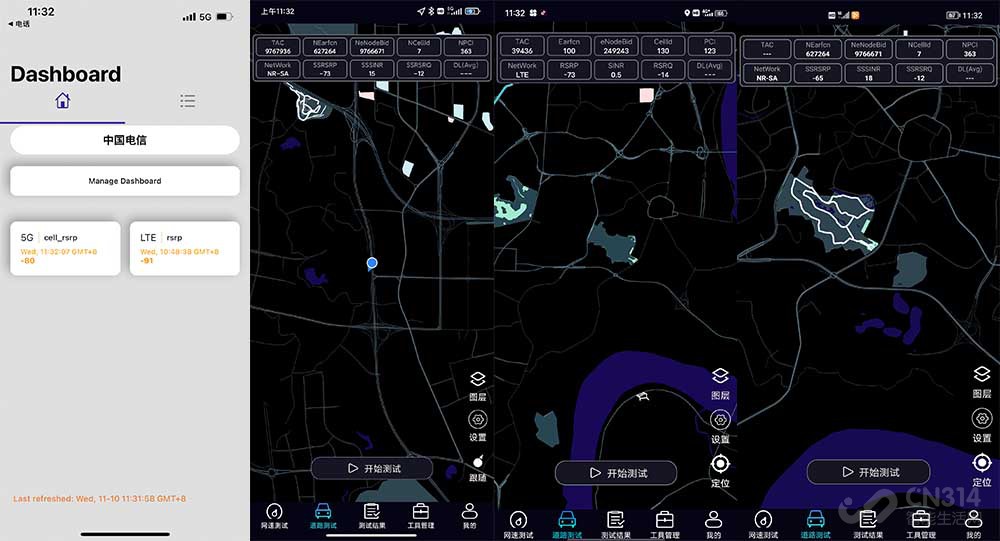Tap the PCI 123 cell
Screen dimensions: 1000x541
pos(710,46)
